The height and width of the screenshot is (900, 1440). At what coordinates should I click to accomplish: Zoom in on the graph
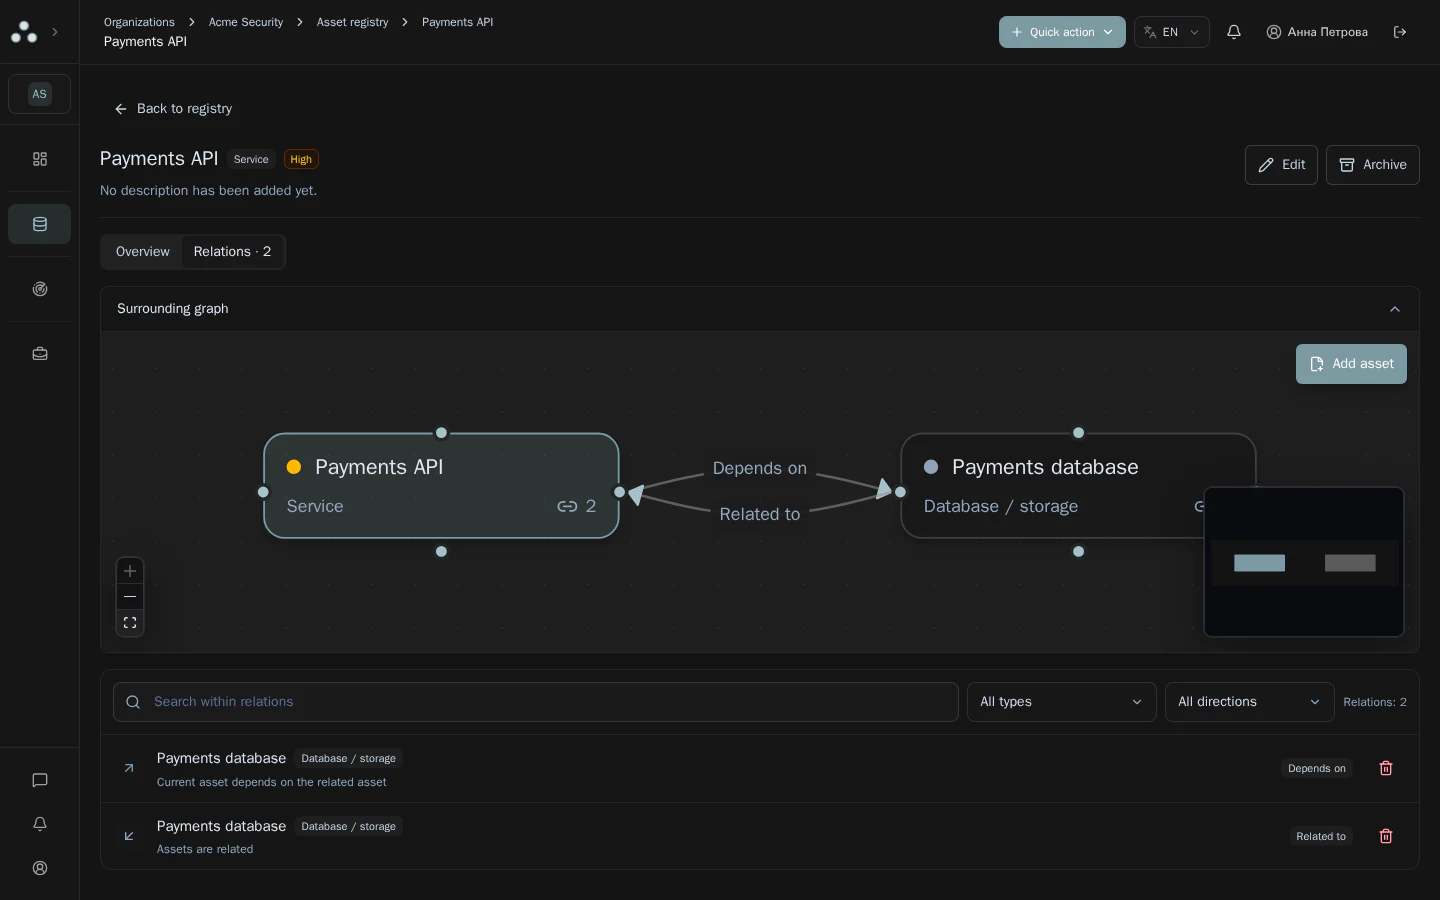pyautogui.click(x=130, y=571)
